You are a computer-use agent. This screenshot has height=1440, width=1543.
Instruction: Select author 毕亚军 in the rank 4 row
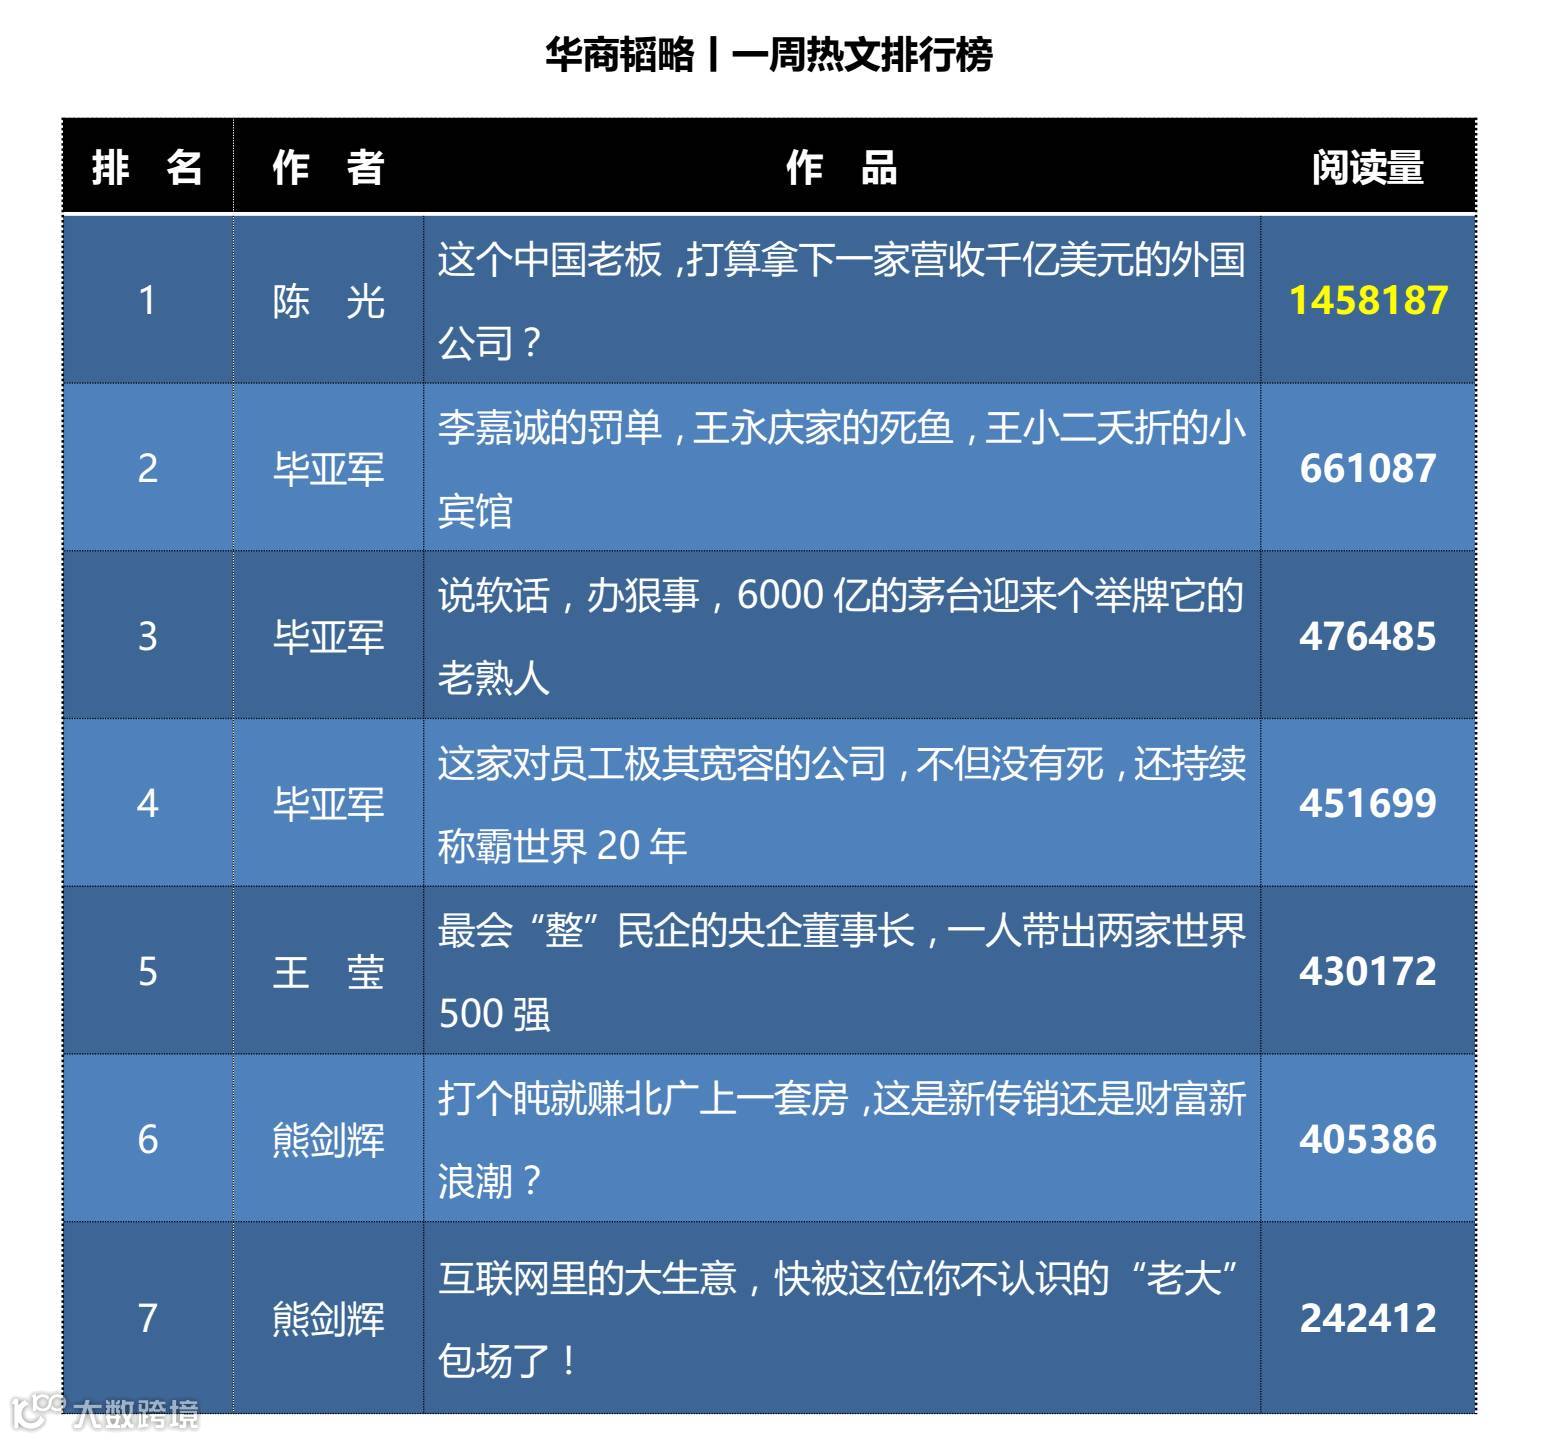click(x=328, y=803)
